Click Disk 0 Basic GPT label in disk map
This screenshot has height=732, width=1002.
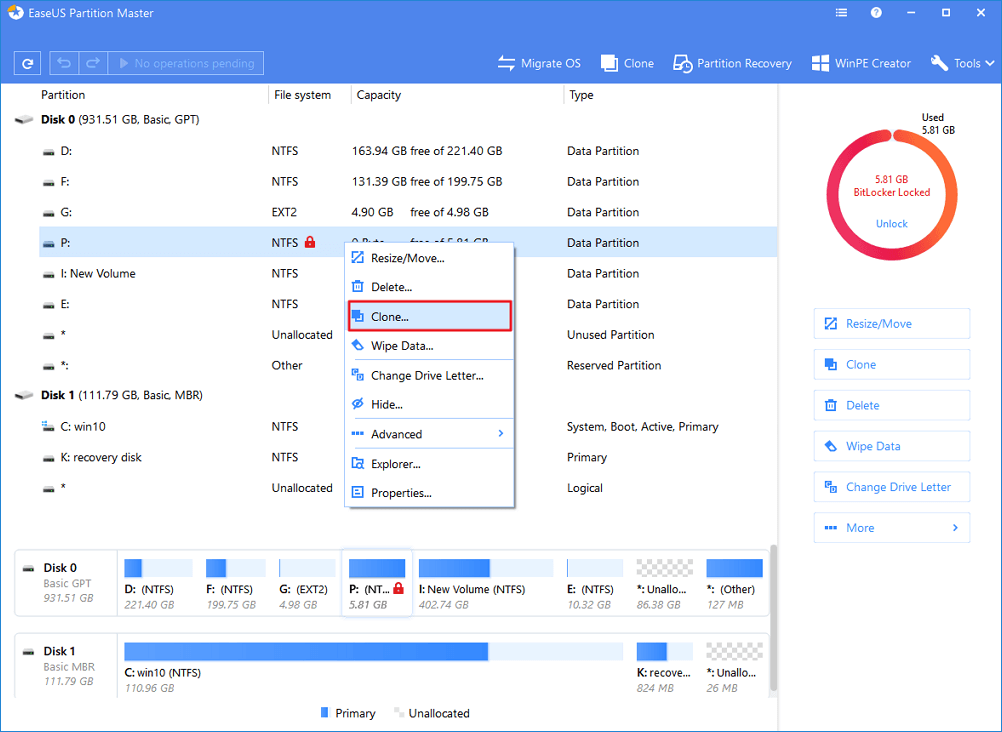click(66, 583)
